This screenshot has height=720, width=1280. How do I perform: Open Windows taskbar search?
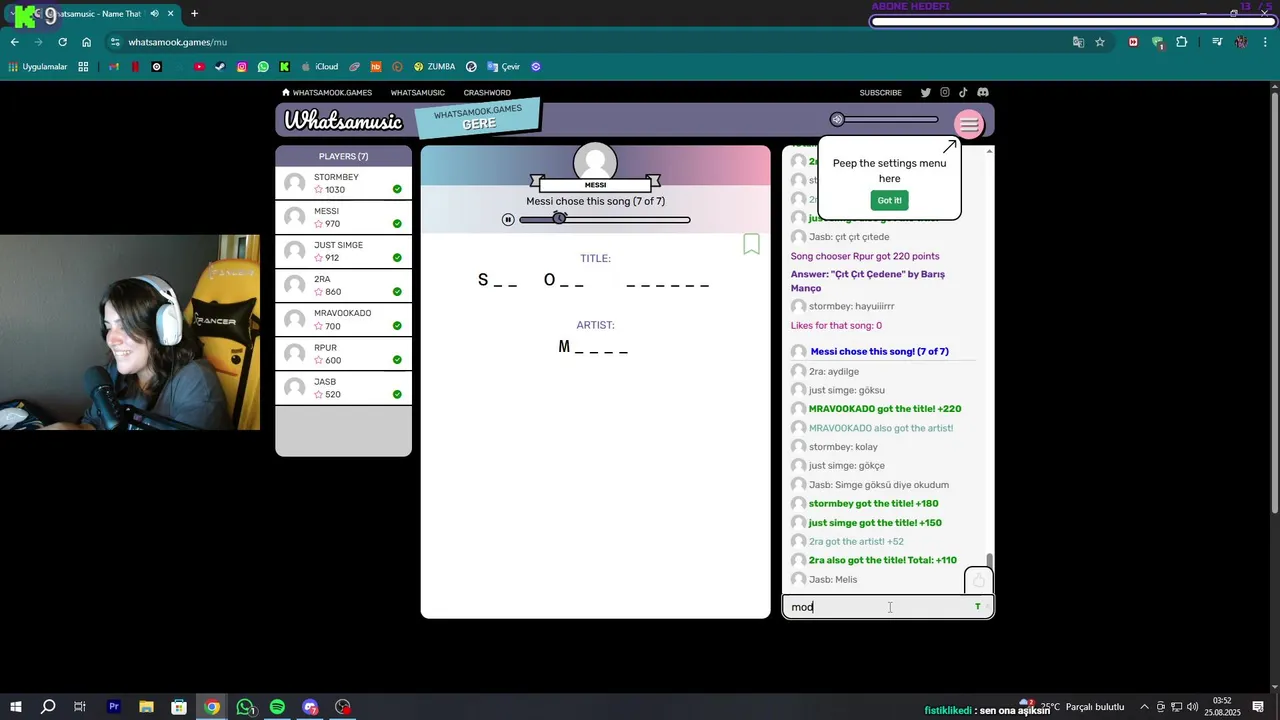pyautogui.click(x=47, y=707)
